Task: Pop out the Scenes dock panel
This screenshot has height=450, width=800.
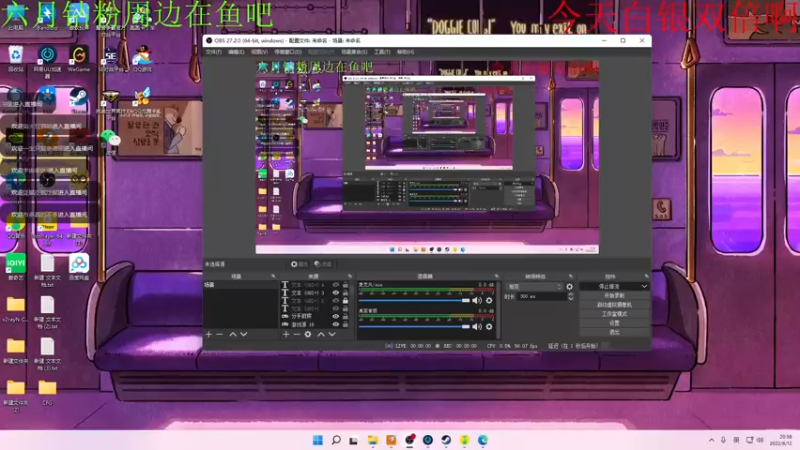Action: point(273,276)
